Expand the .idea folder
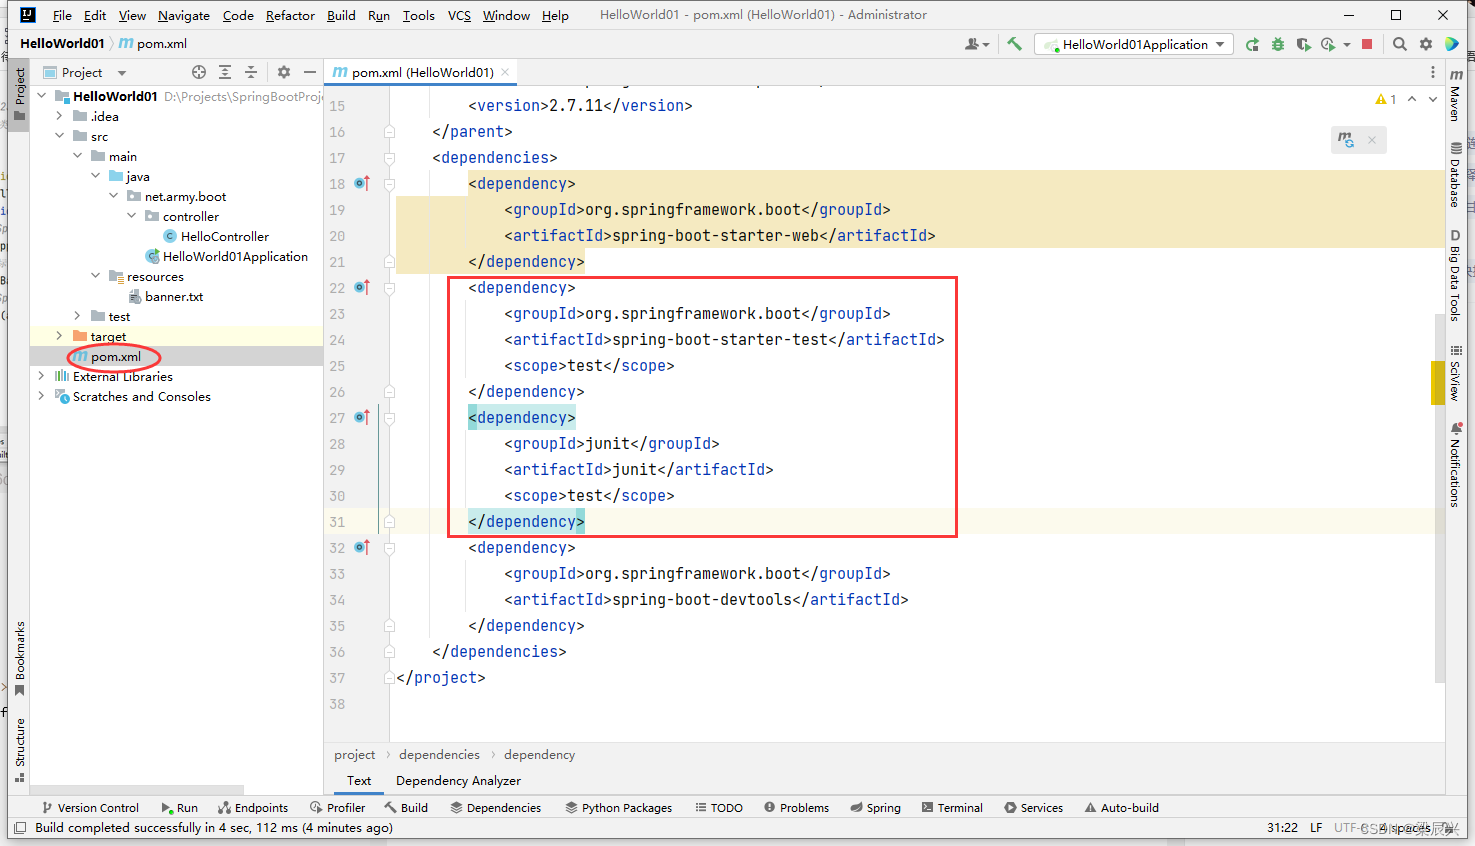Viewport: 1475px width, 846px height. point(60,116)
